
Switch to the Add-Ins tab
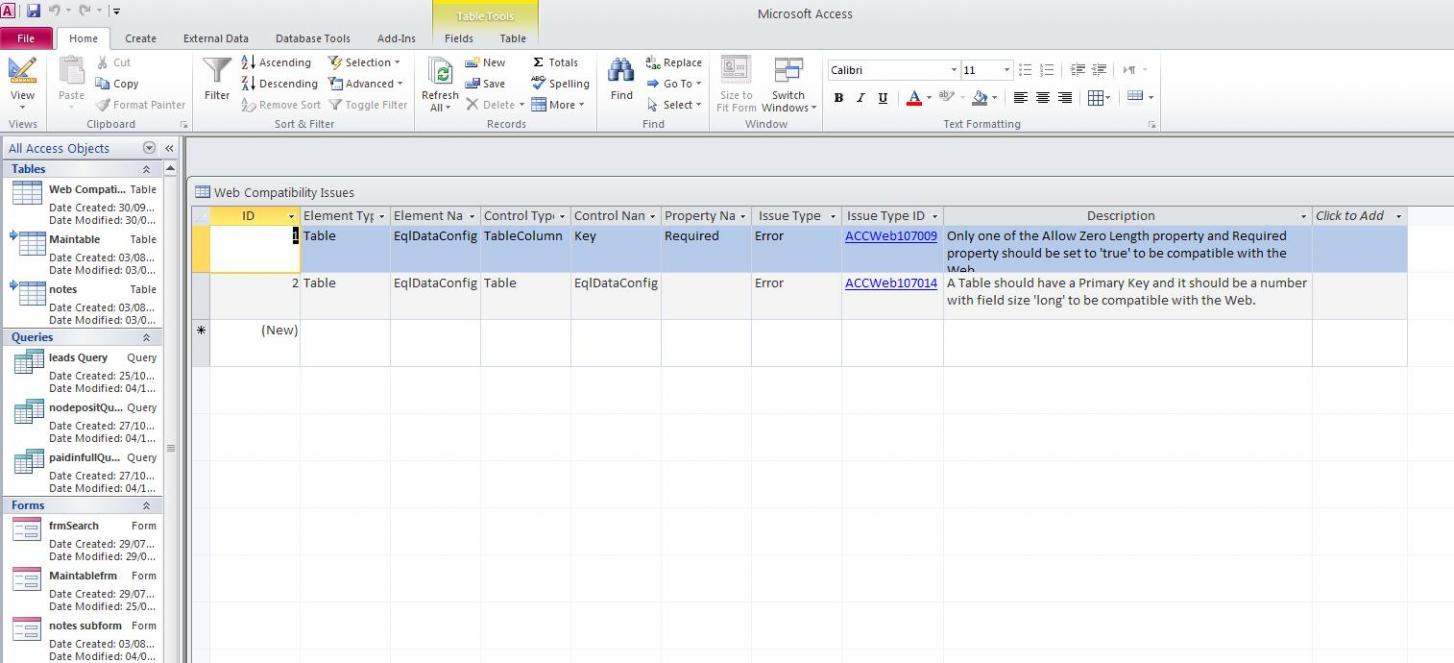pos(396,38)
